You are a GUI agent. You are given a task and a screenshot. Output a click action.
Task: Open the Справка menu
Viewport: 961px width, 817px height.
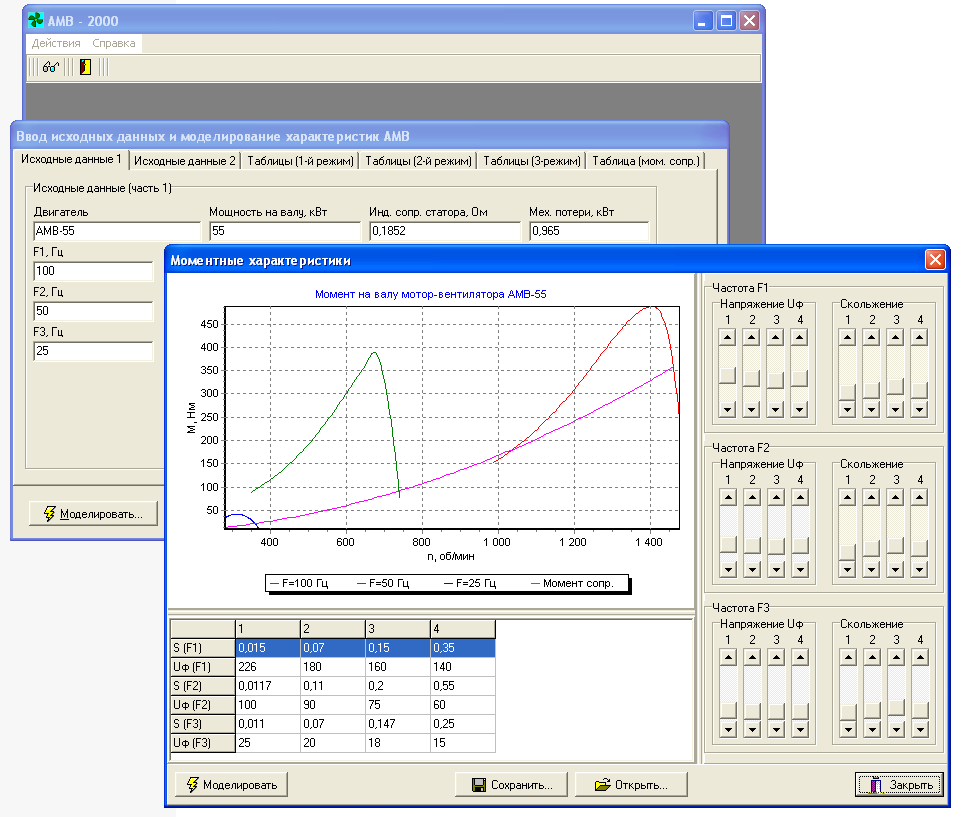[114, 43]
